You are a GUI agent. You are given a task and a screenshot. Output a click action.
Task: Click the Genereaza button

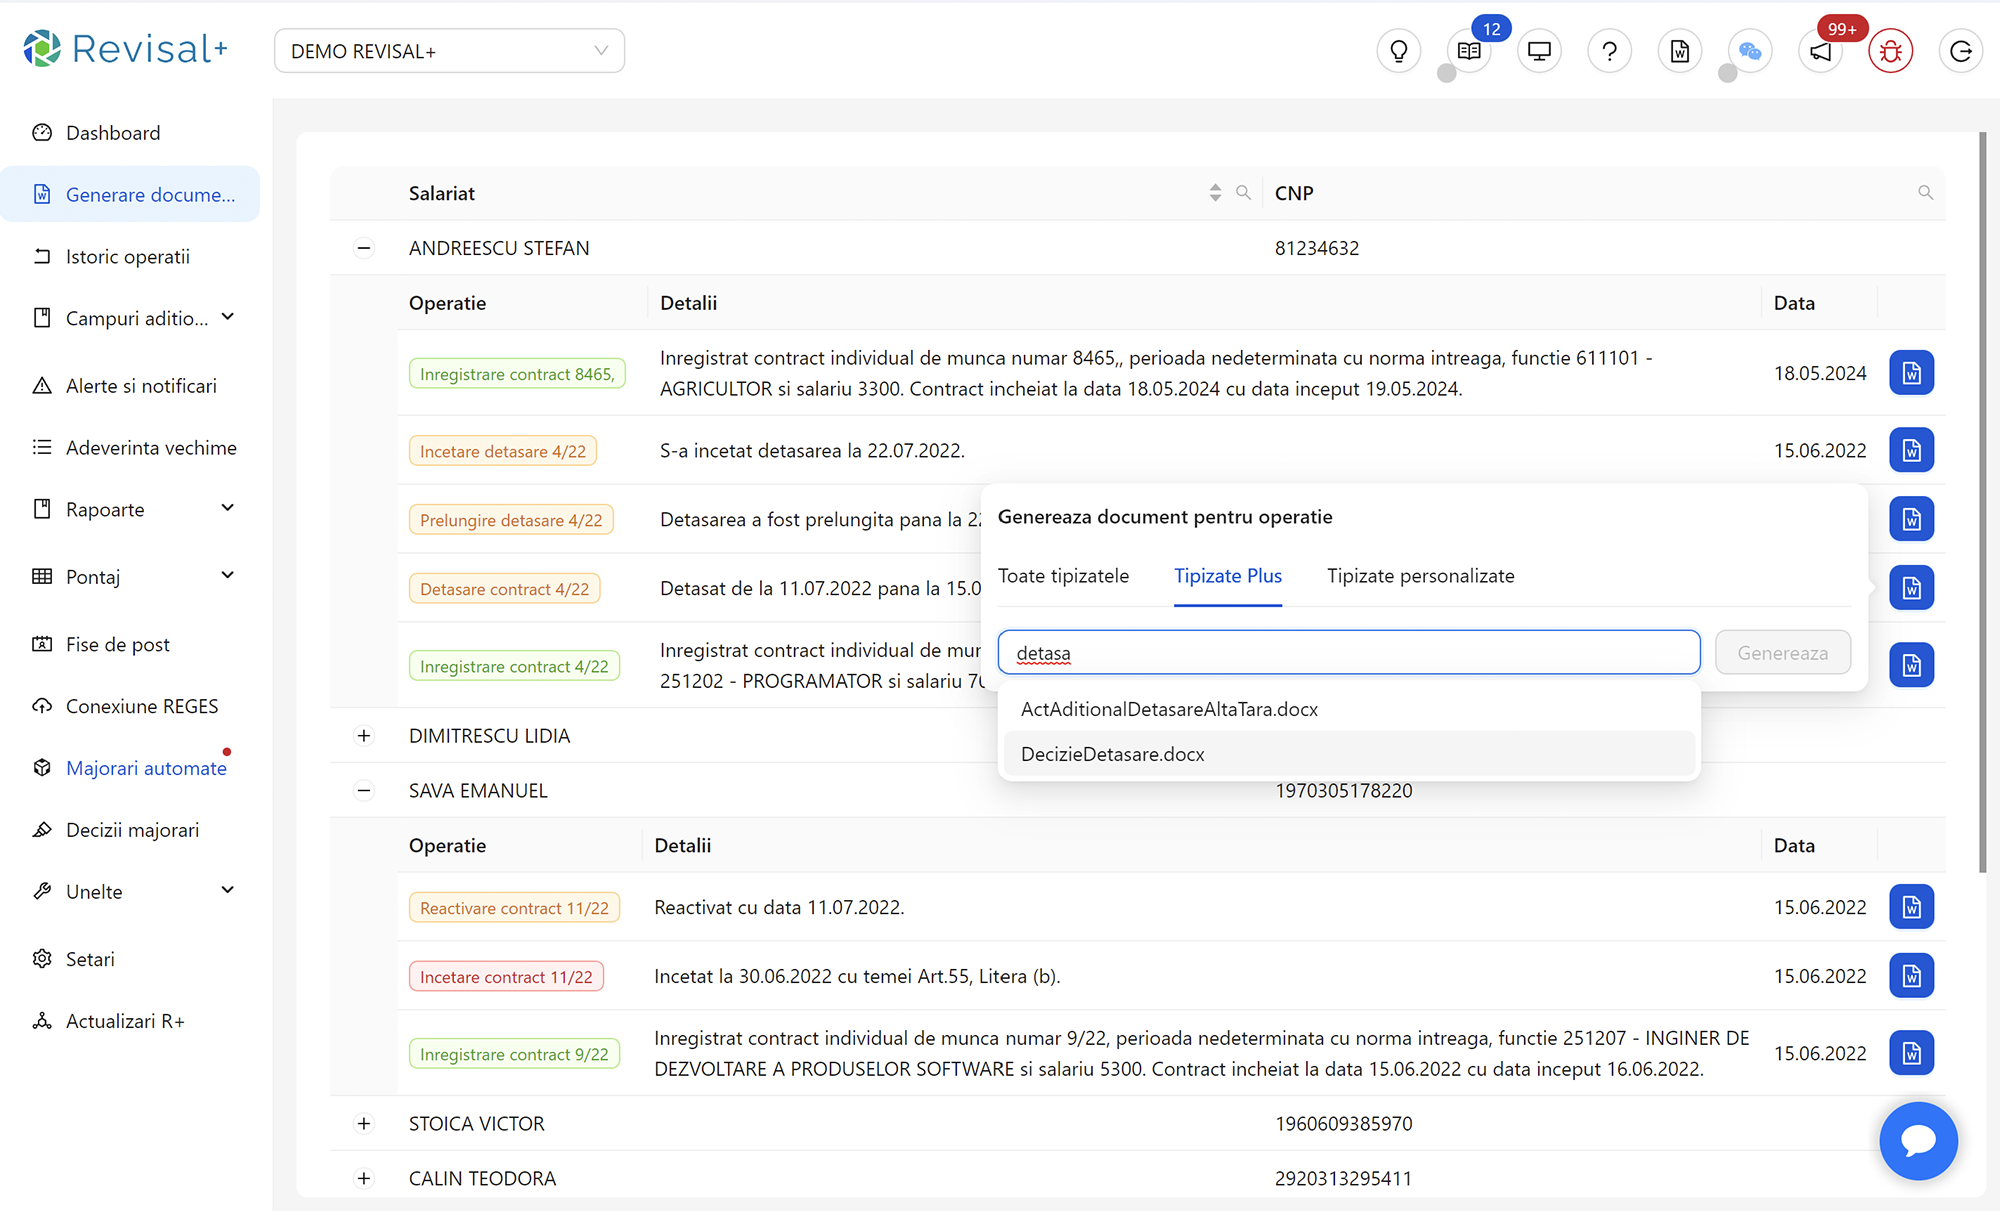point(1782,653)
